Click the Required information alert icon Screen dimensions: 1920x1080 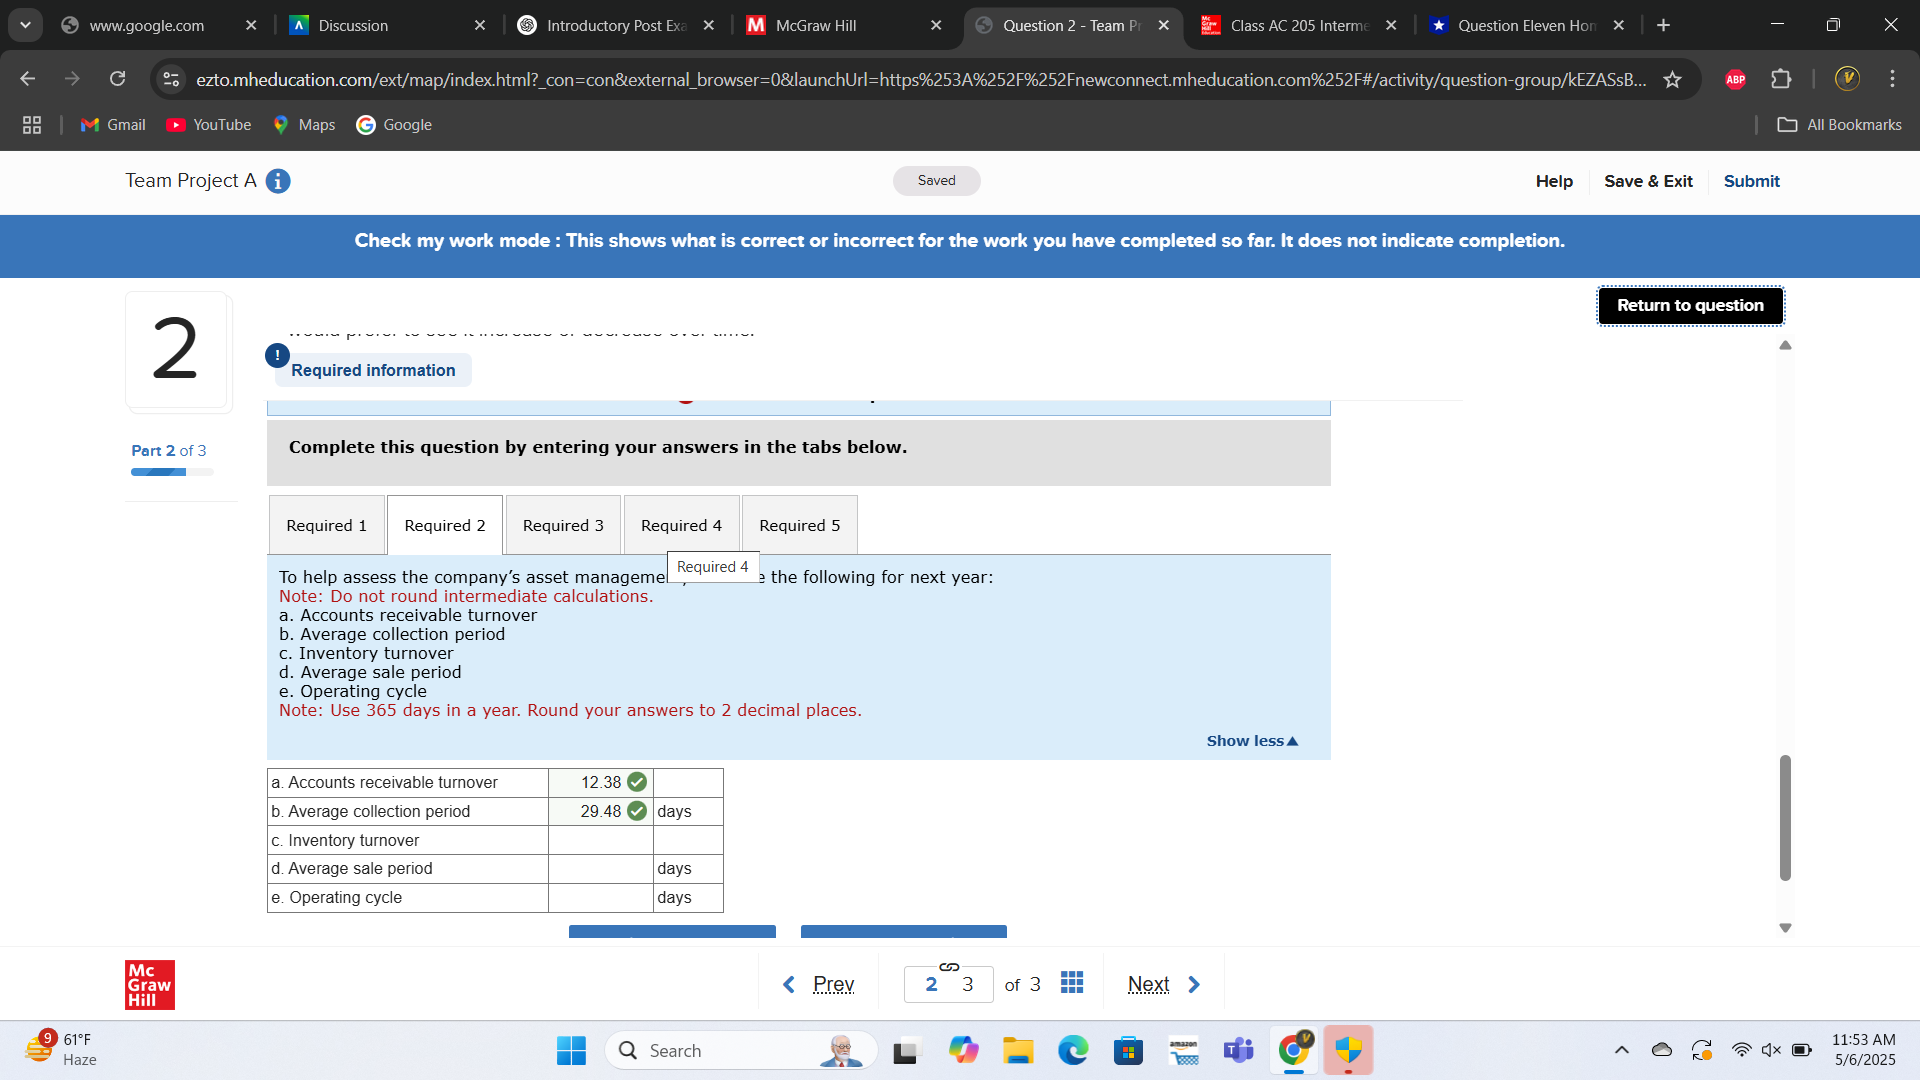(x=277, y=355)
